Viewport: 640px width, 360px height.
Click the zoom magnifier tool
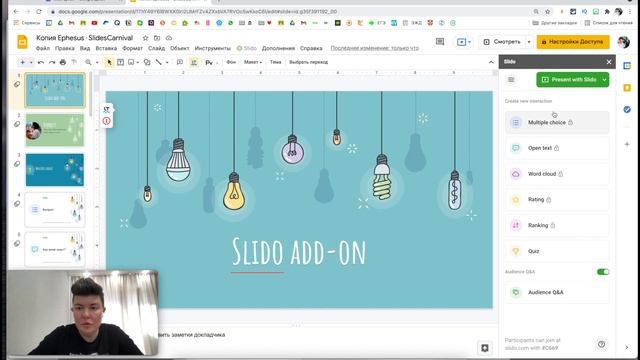point(88,62)
